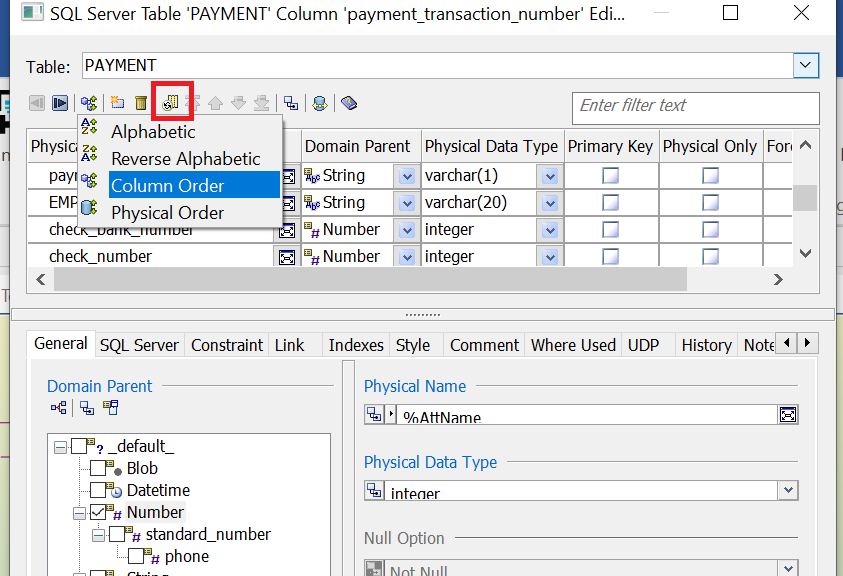
Task: Open the Physical Data Type dropdown
Action: point(788,490)
